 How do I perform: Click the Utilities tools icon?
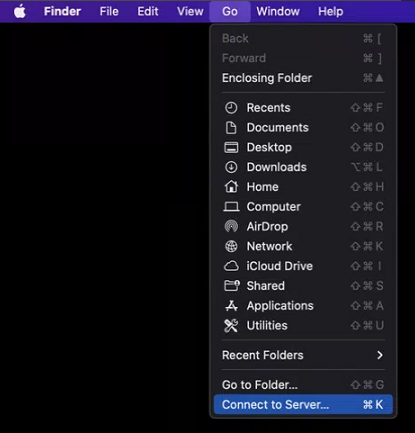coord(231,326)
